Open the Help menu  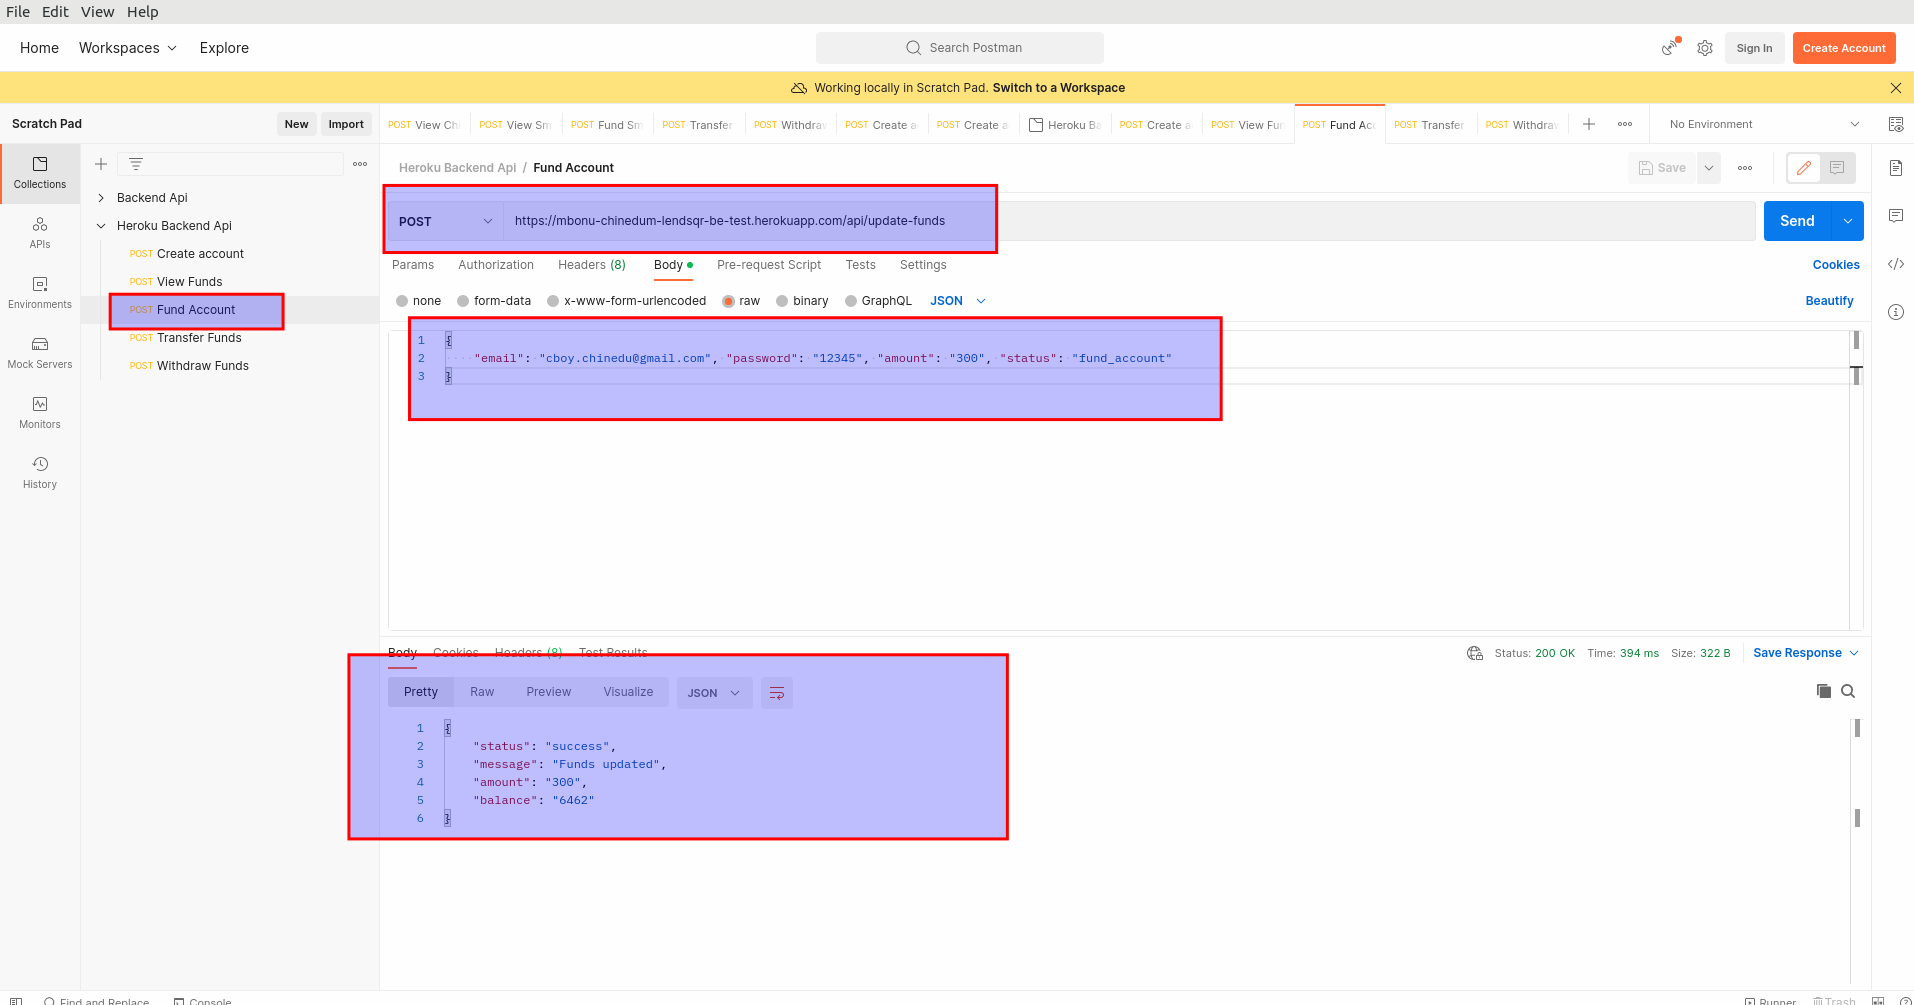click(x=142, y=12)
